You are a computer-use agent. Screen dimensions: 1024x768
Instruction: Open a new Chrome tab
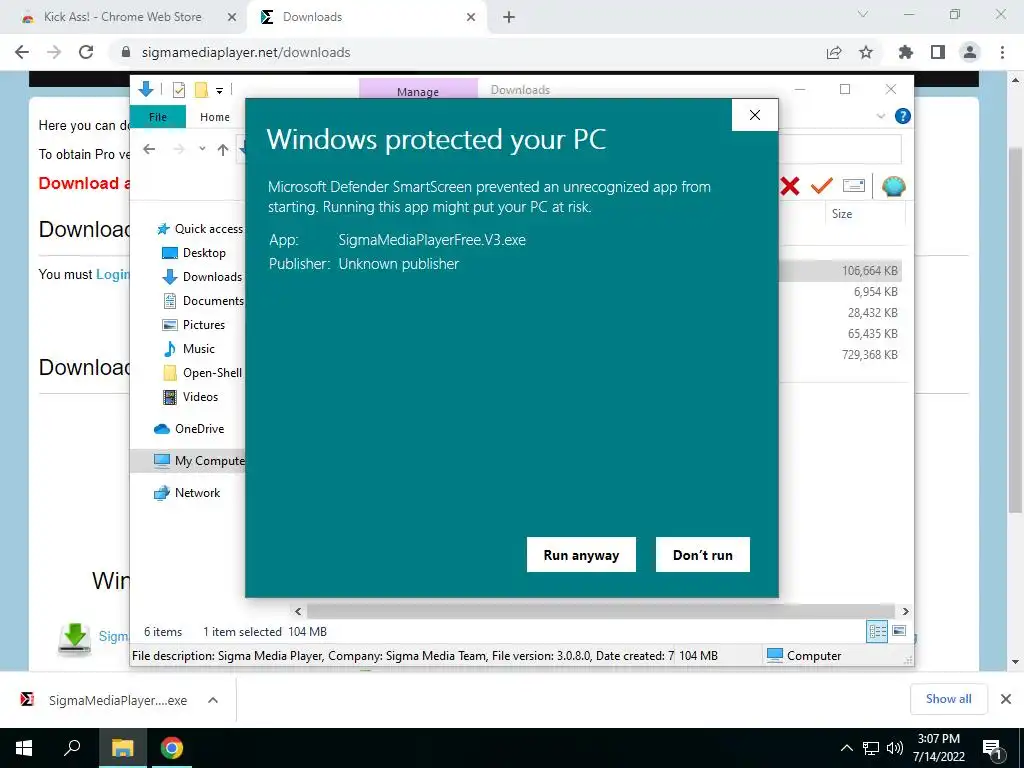509,17
